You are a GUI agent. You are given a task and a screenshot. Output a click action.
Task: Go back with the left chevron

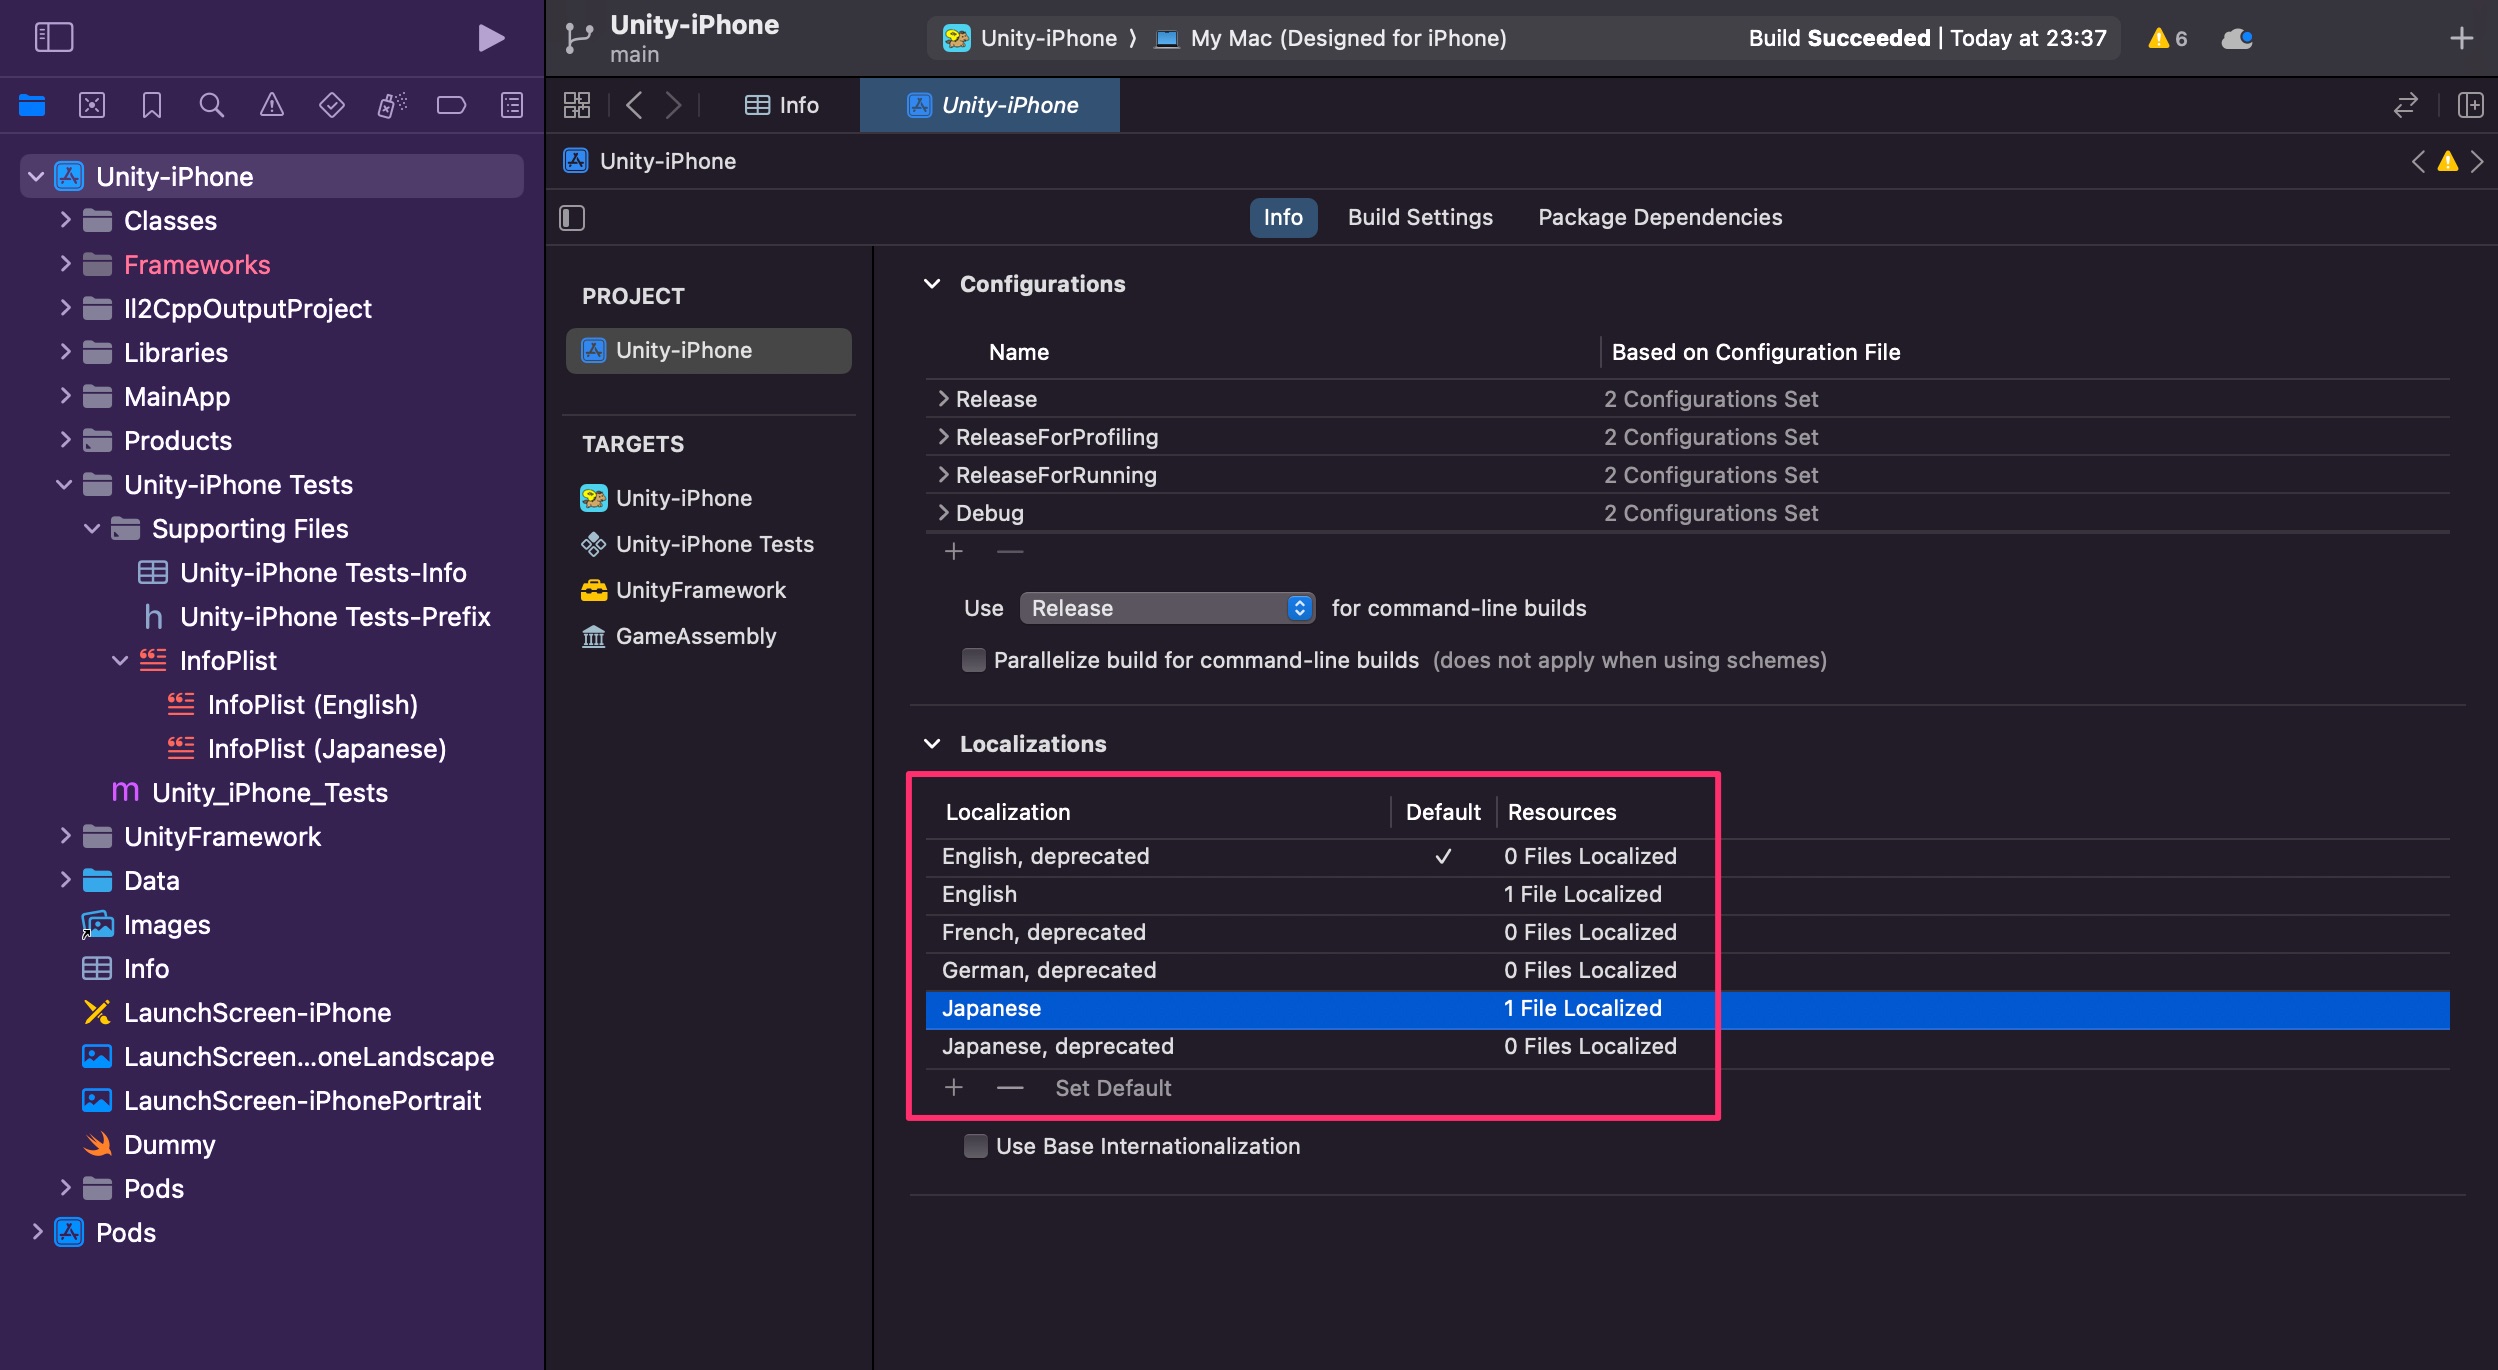[x=634, y=105]
